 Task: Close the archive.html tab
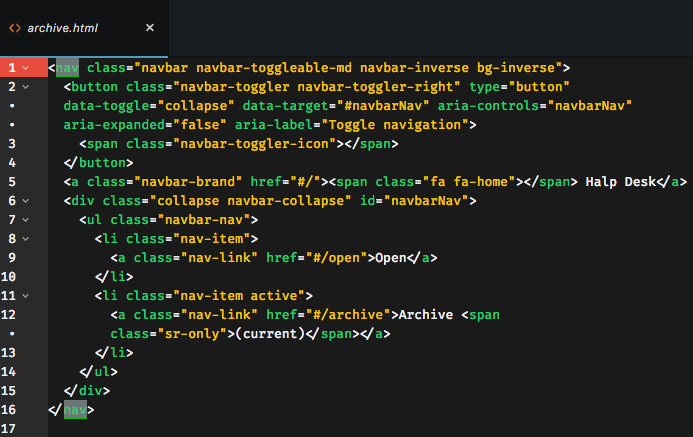pos(150,28)
